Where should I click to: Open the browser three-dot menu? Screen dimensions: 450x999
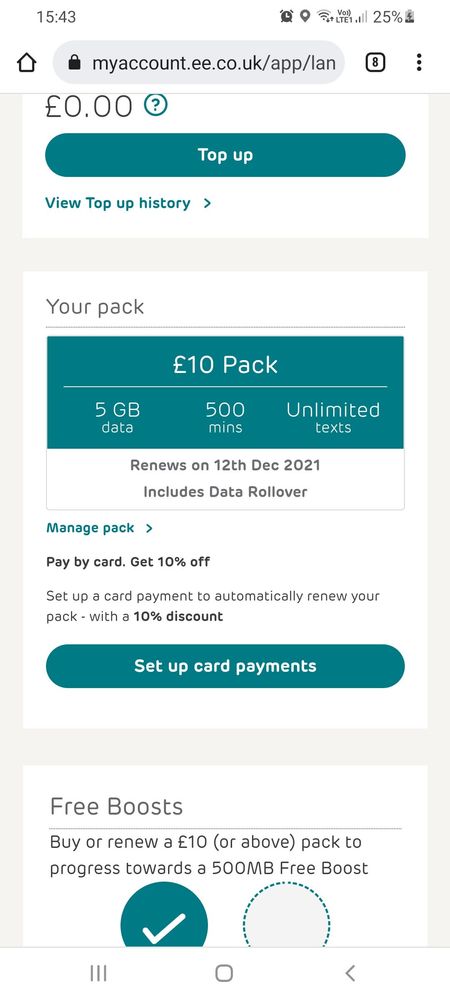419,62
